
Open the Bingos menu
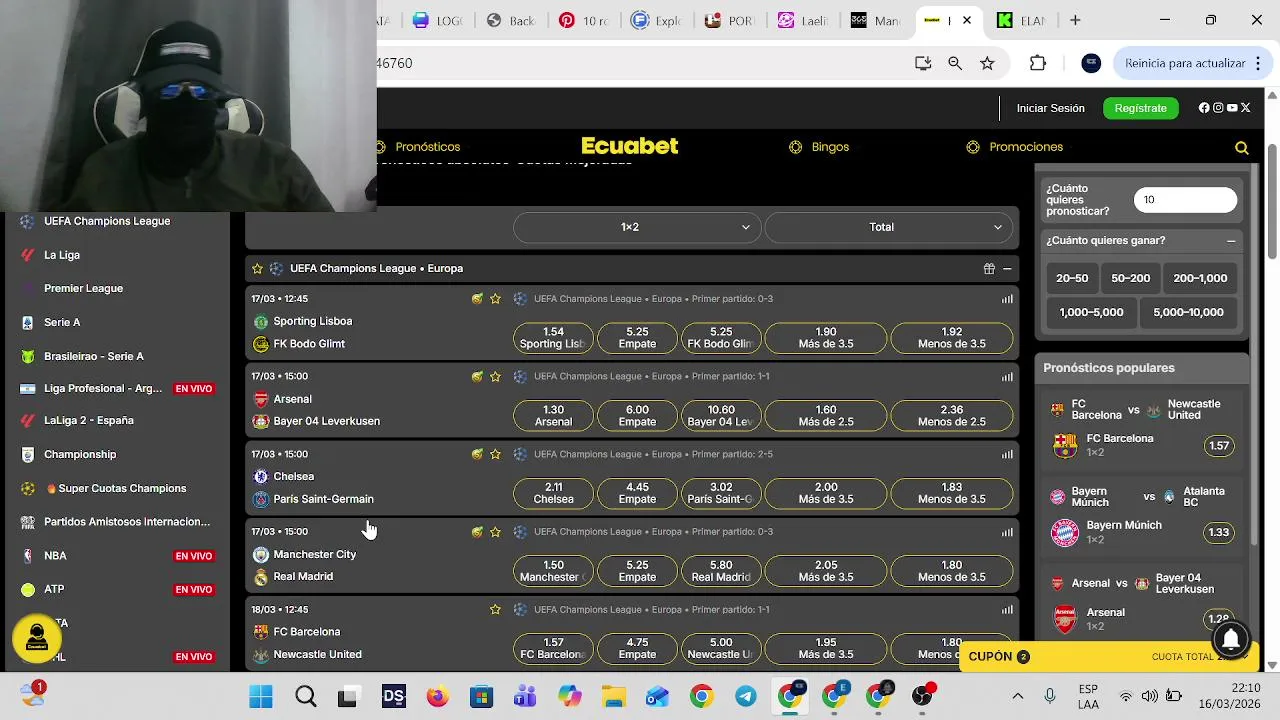[819, 147]
